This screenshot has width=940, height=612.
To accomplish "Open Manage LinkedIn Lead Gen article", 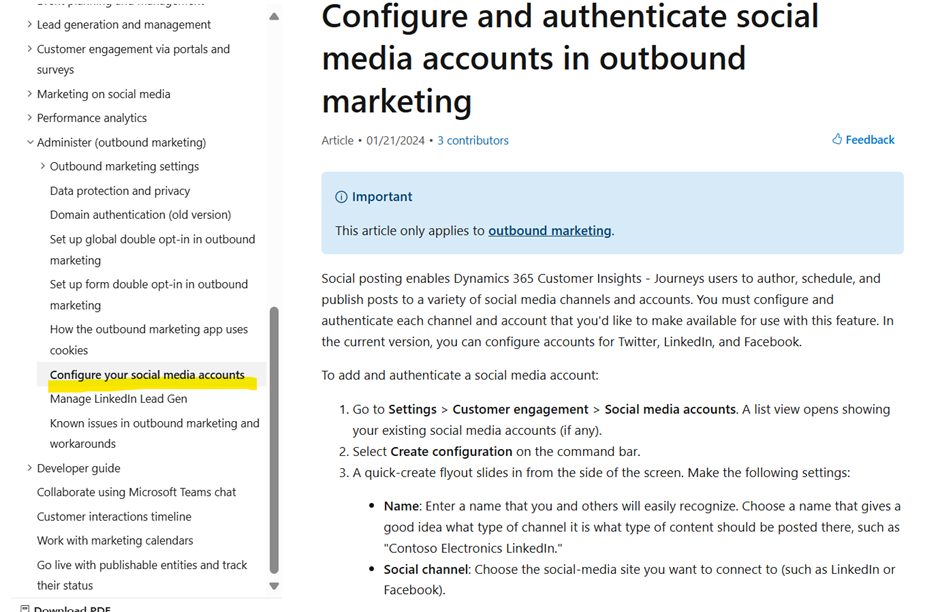I will point(118,399).
